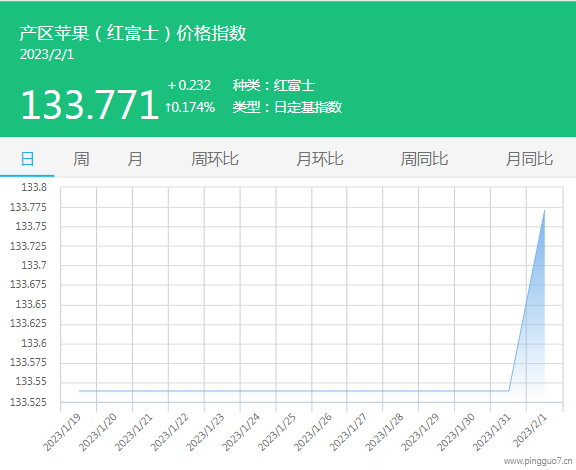The width and height of the screenshot is (576, 470).
Task: Click the 2023/2/1 date under the title
Action: (x=47, y=54)
